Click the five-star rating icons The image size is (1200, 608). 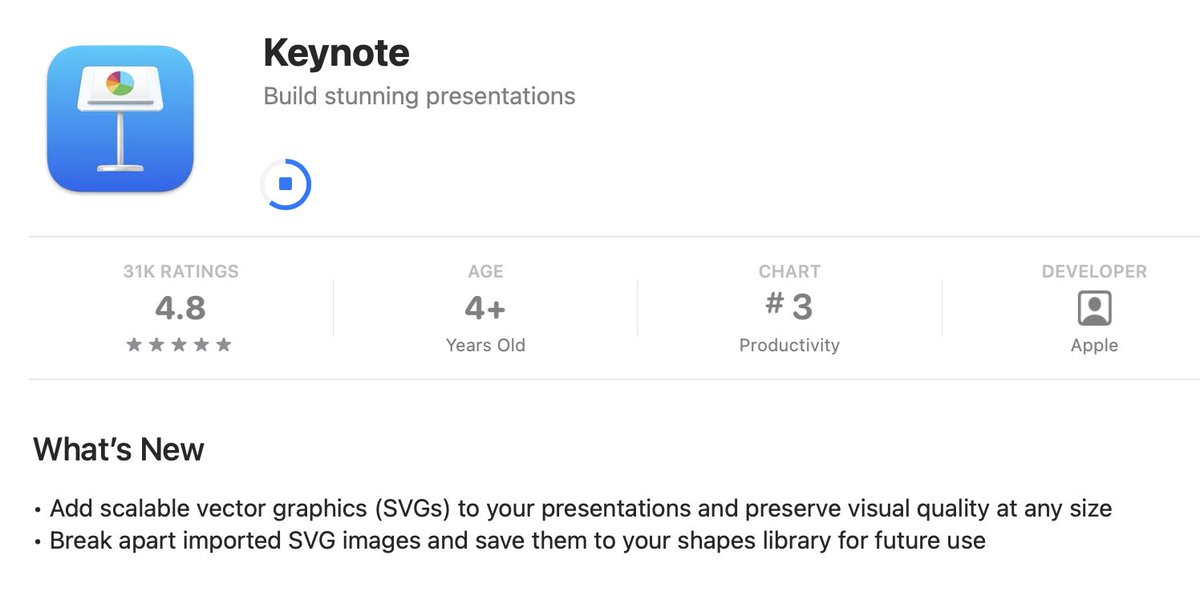[x=179, y=345]
